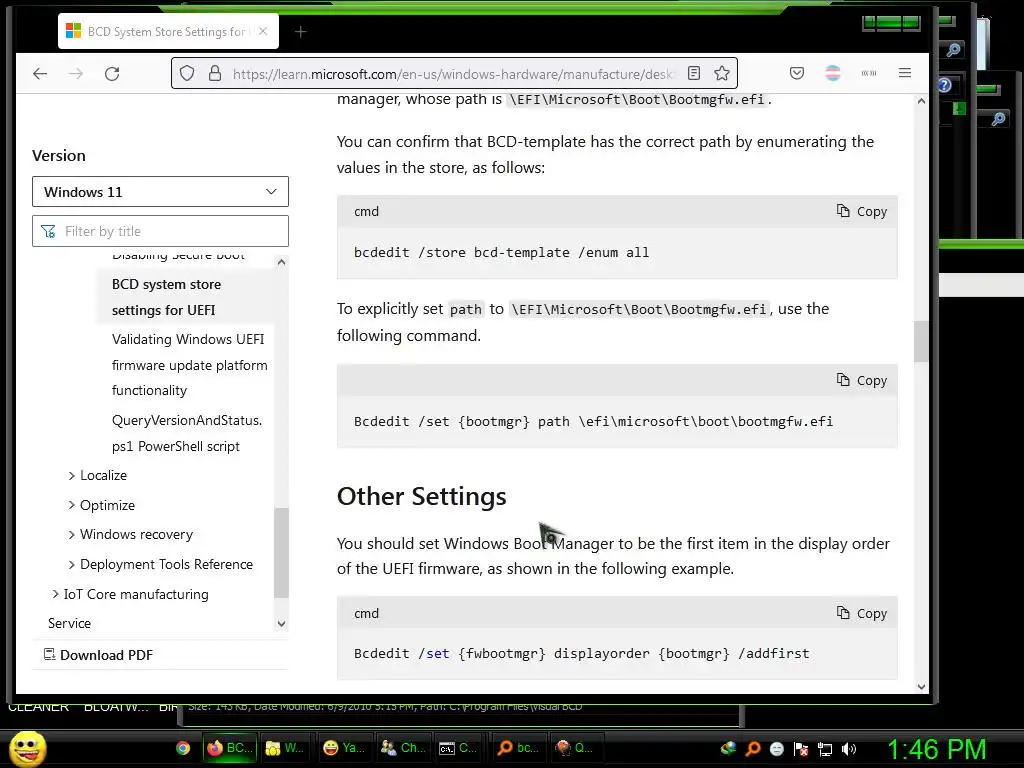
Task: Open BCD system store settings for UEFI
Action: (x=167, y=297)
